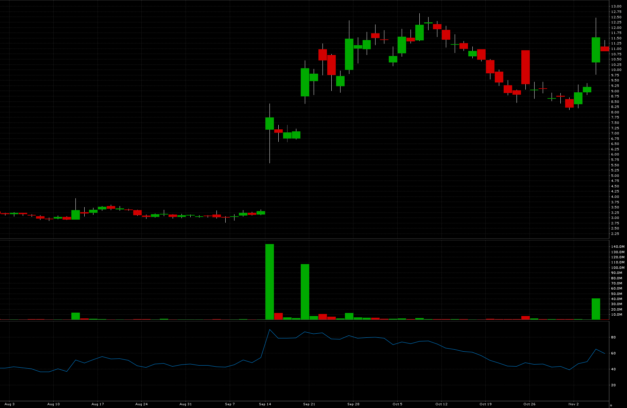Click the 'Sep 7' date label

tap(229, 403)
